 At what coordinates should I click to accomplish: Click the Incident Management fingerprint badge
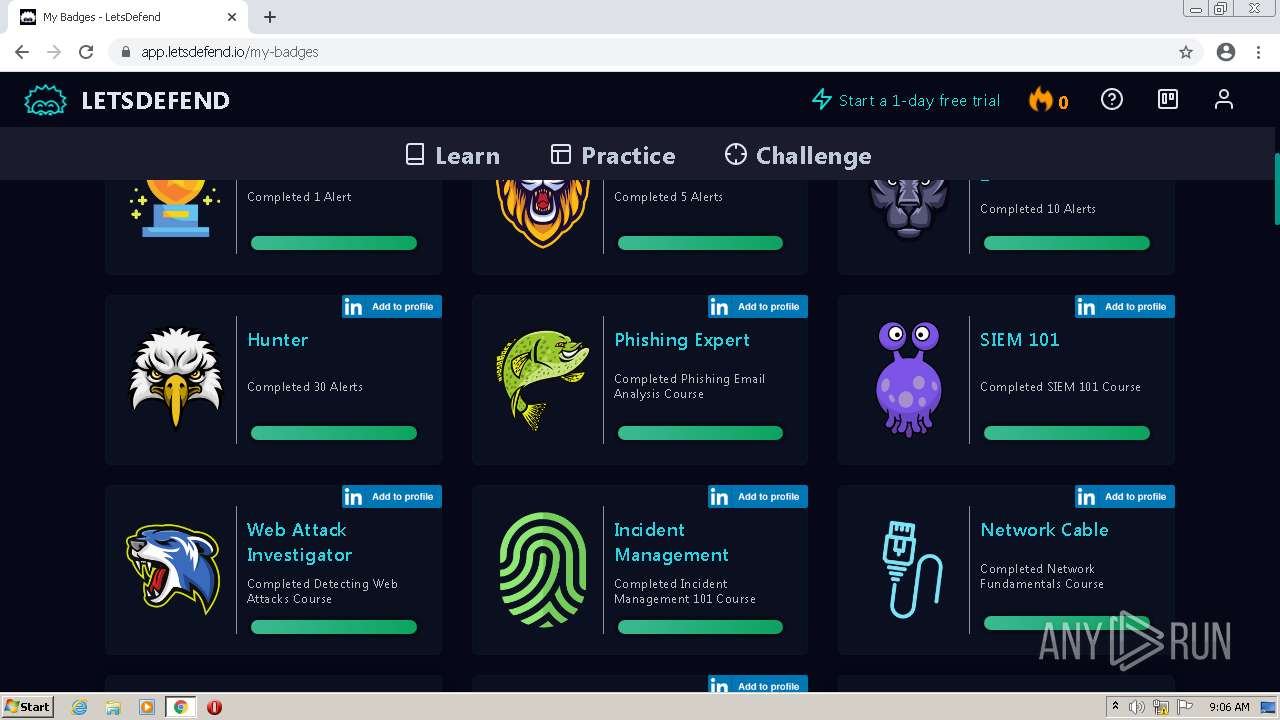pyautogui.click(x=543, y=570)
